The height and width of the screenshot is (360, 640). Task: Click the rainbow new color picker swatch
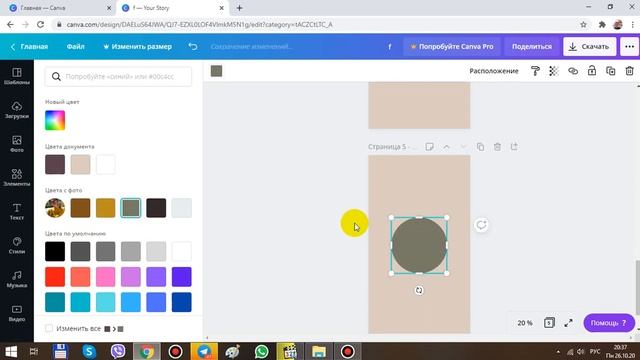pos(55,120)
